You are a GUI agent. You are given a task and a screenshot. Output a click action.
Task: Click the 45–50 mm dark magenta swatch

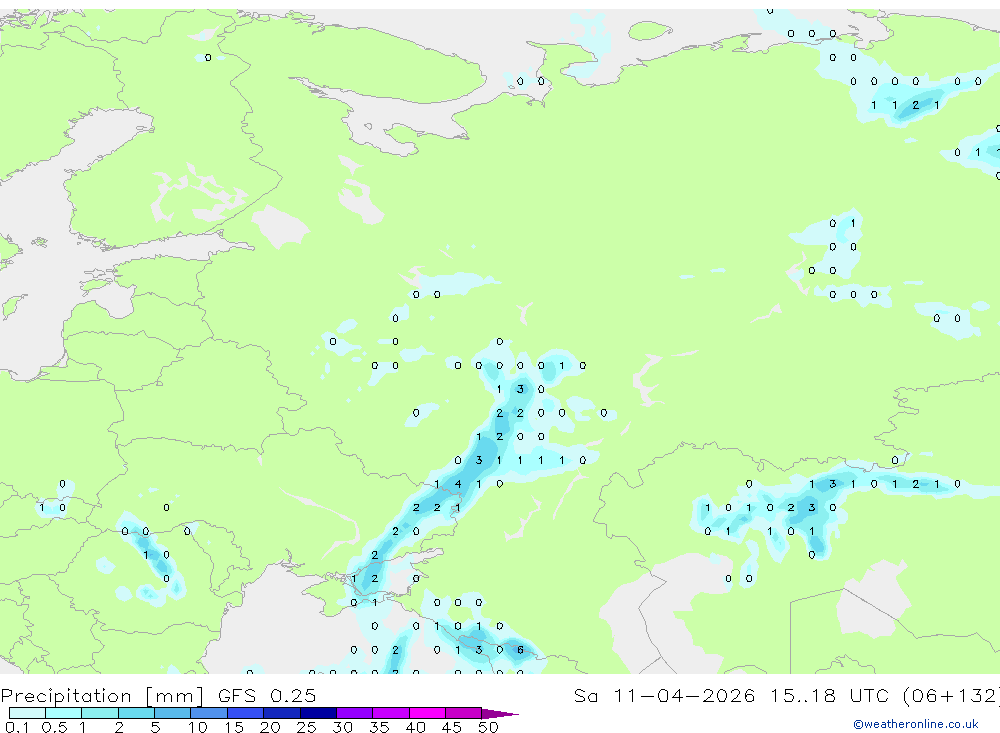point(464,713)
